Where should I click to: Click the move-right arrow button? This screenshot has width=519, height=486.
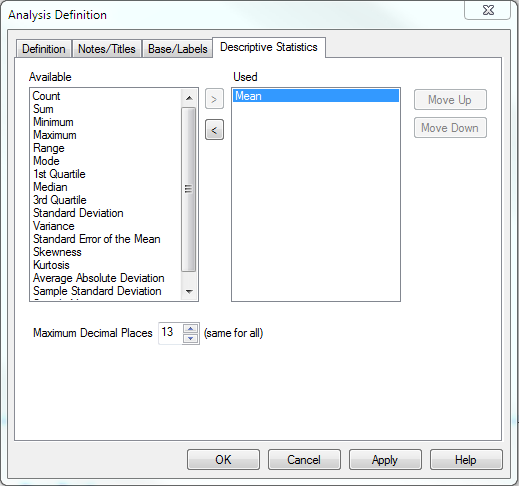[214, 99]
